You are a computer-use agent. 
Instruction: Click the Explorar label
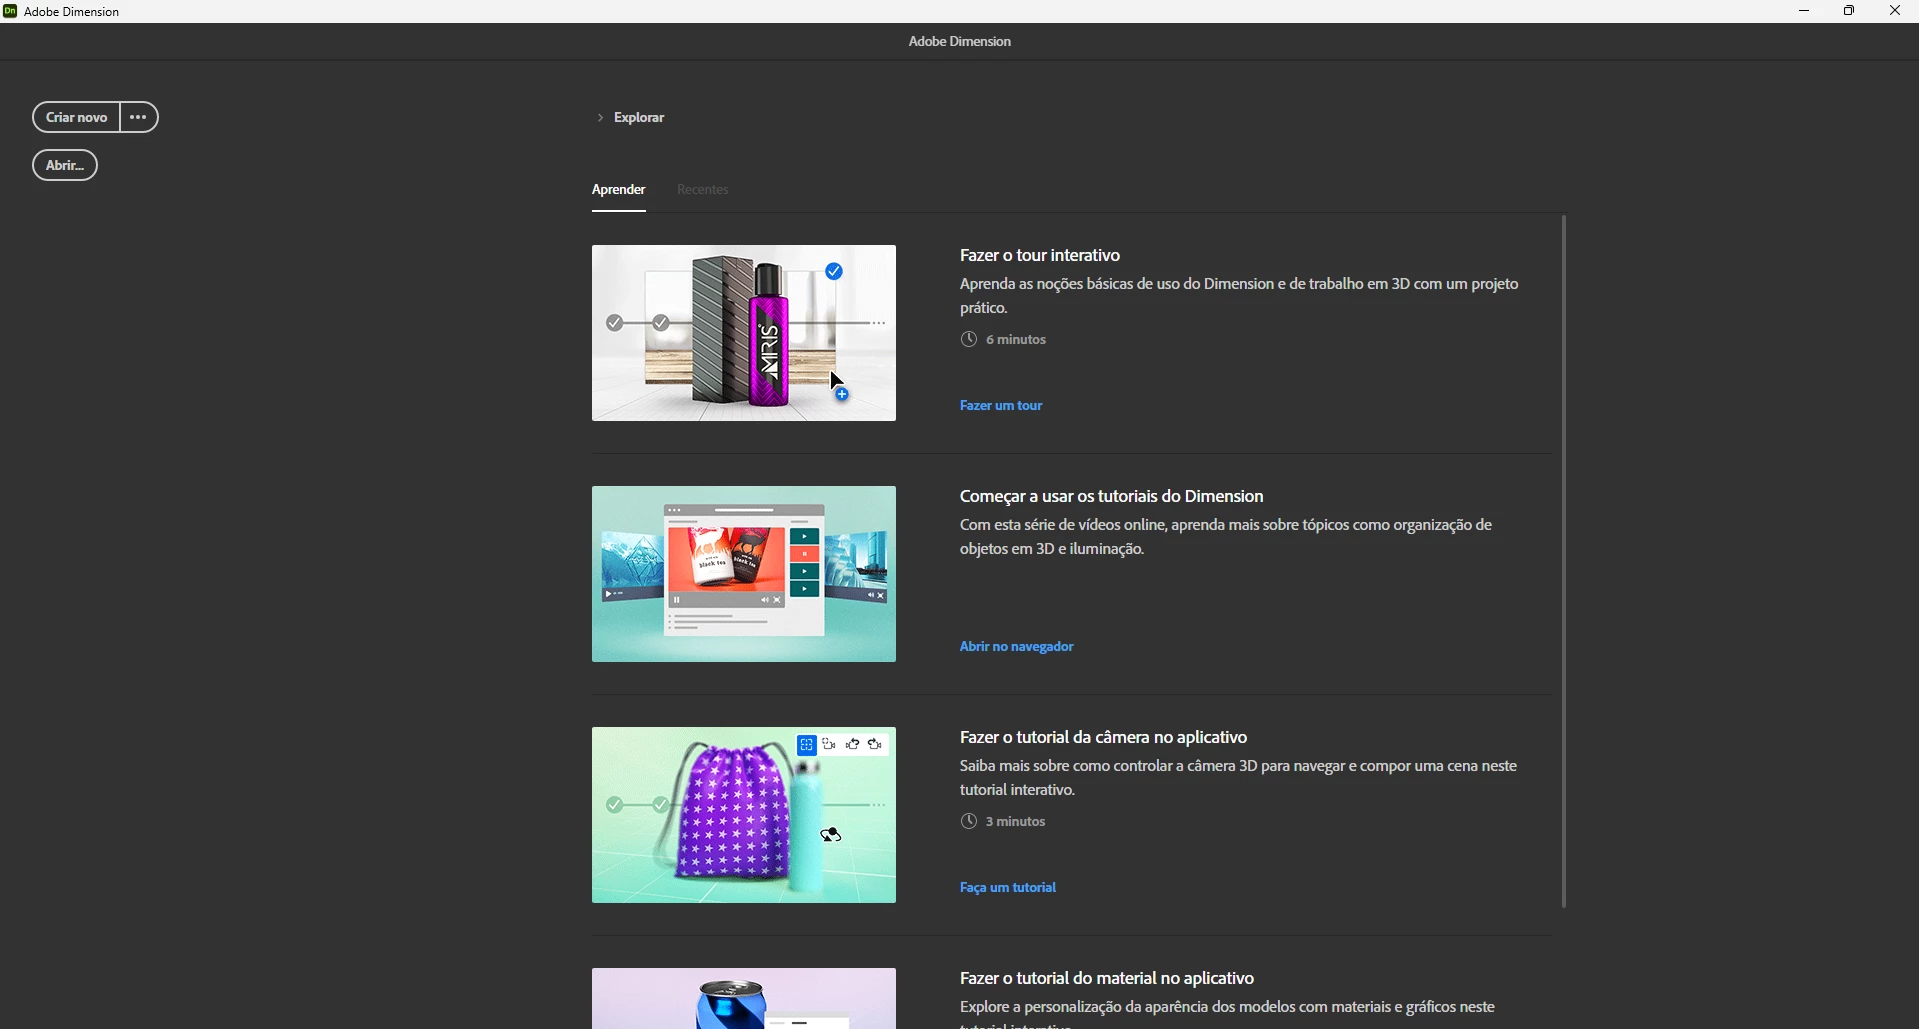tap(639, 118)
